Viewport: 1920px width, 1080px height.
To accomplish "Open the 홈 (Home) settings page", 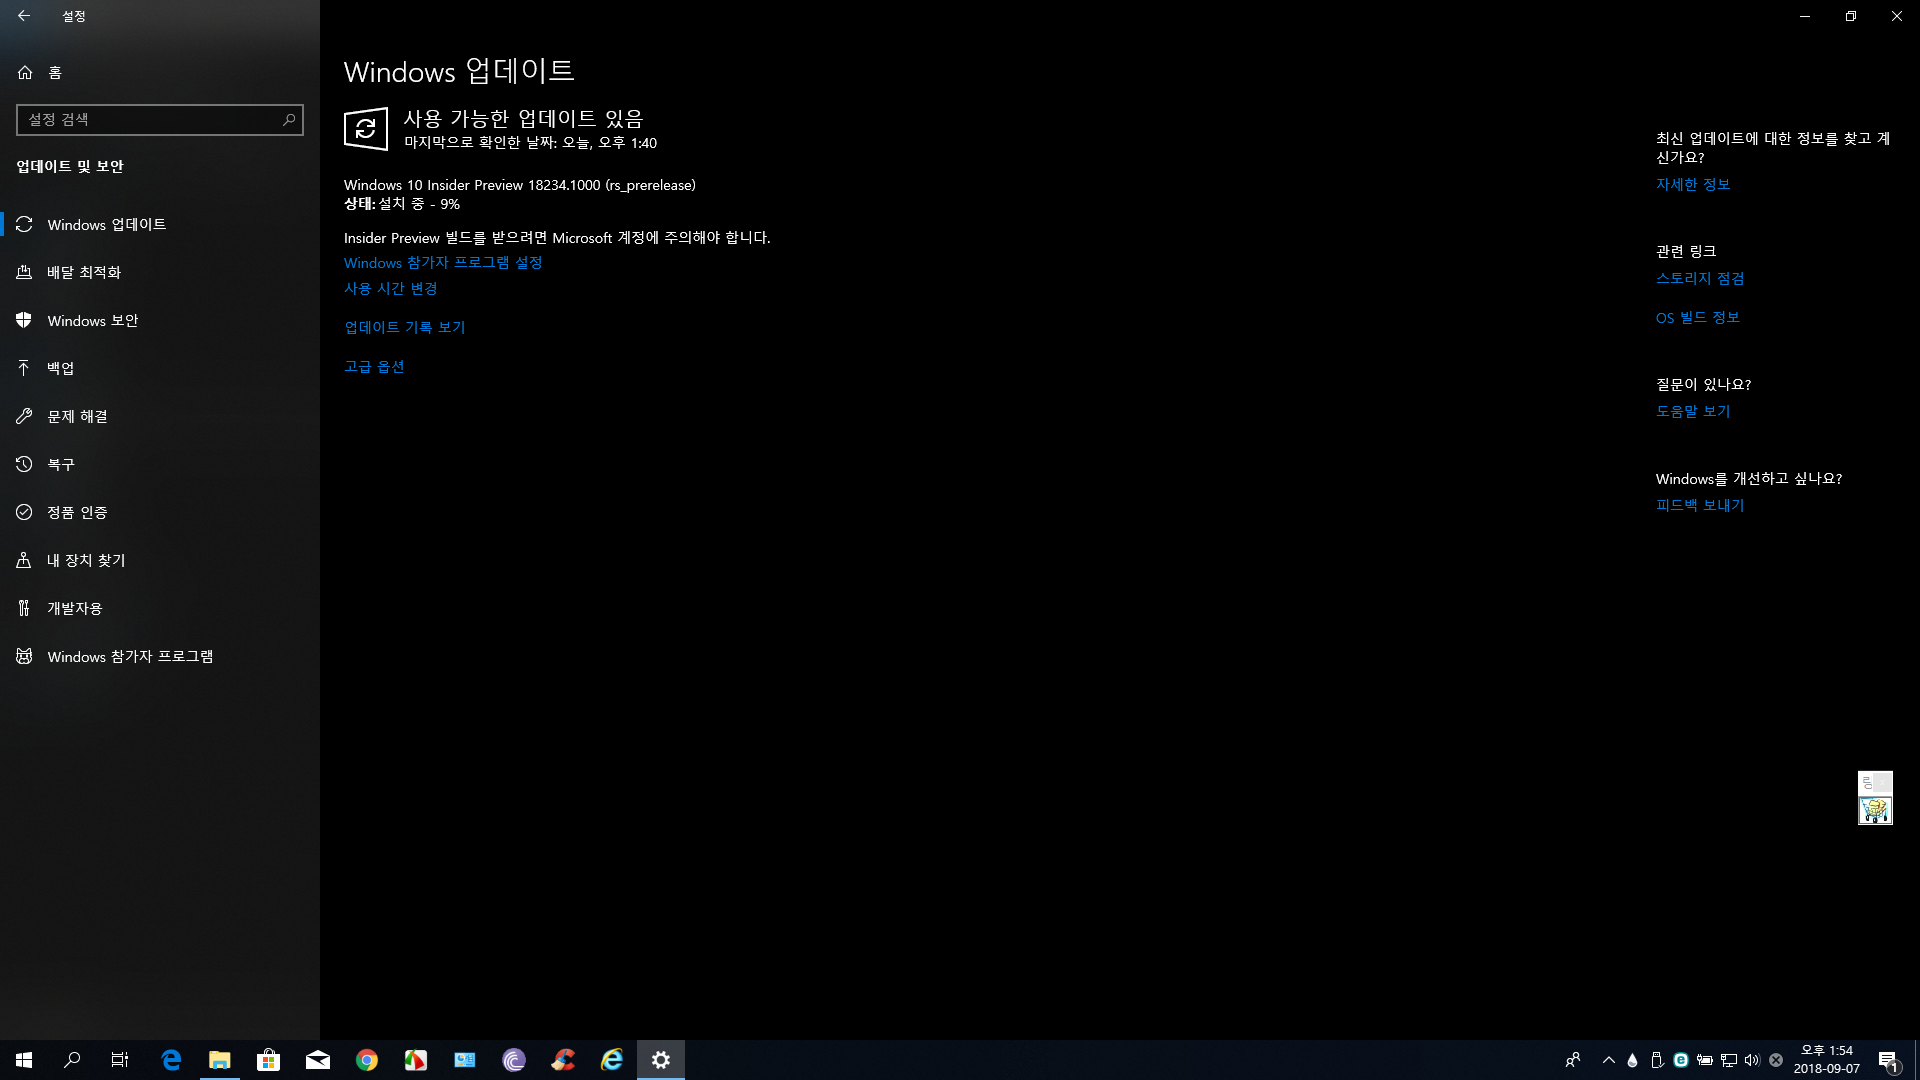I will point(160,72).
